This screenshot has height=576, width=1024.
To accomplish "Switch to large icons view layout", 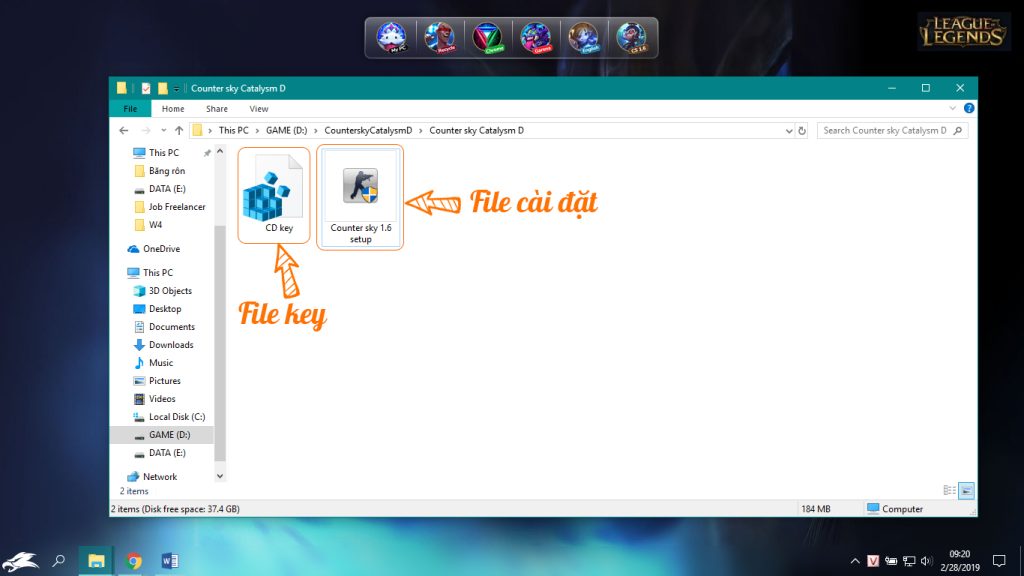I will (x=967, y=490).
